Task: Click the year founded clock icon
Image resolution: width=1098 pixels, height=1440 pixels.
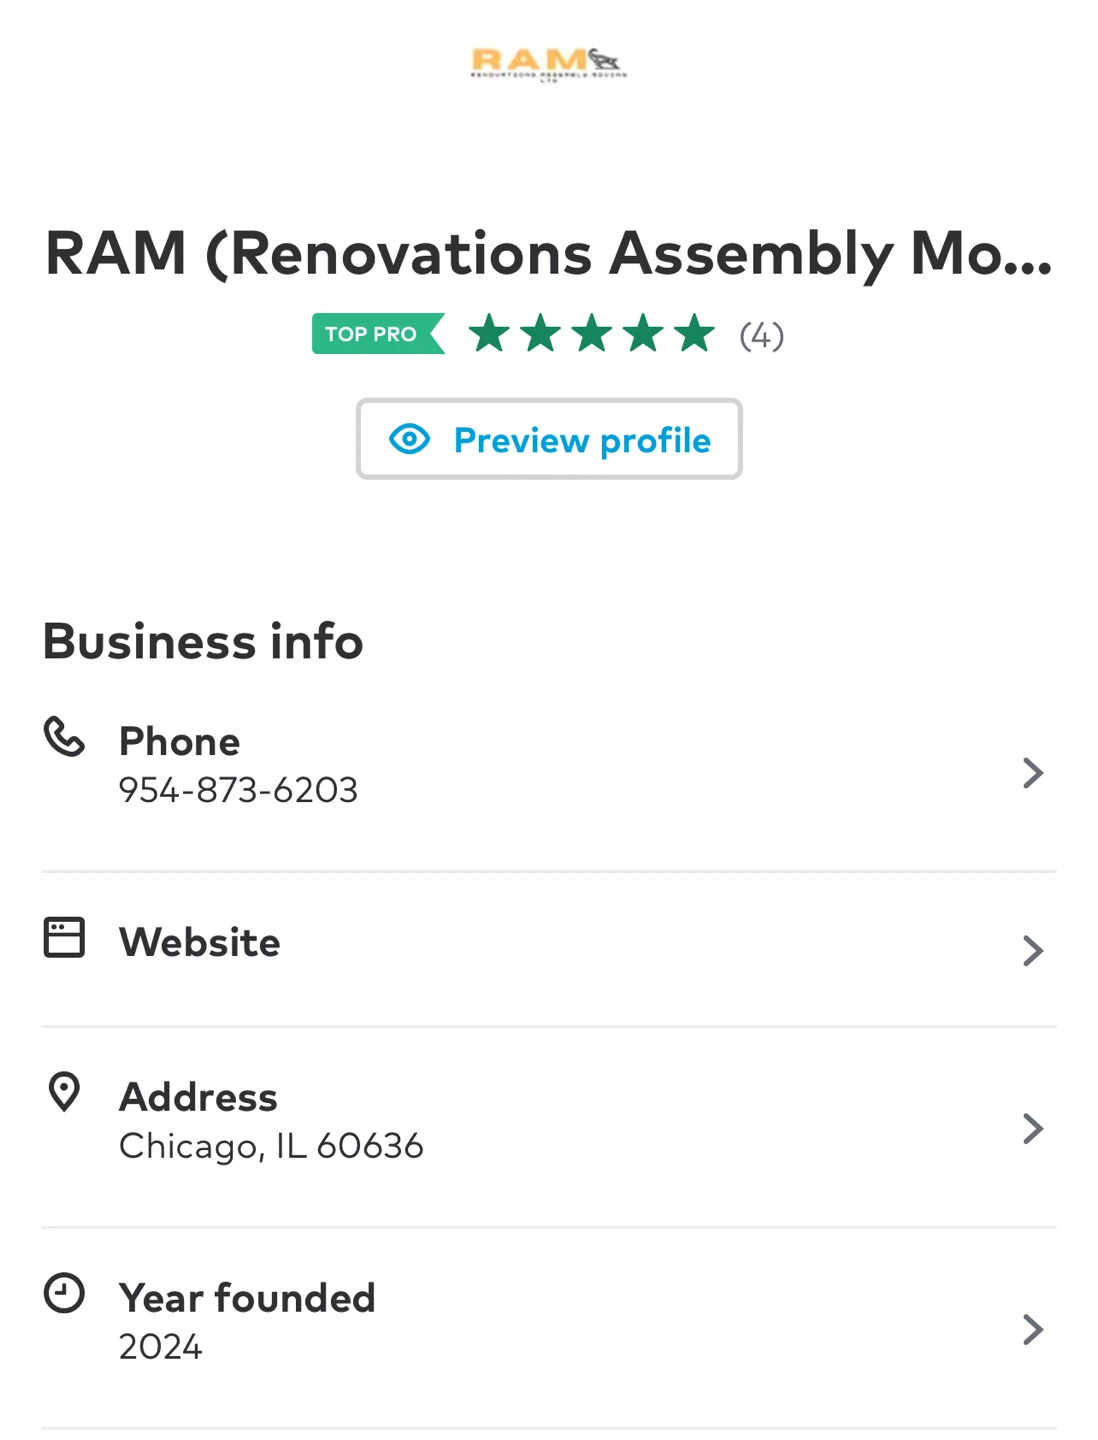Action: [64, 1293]
